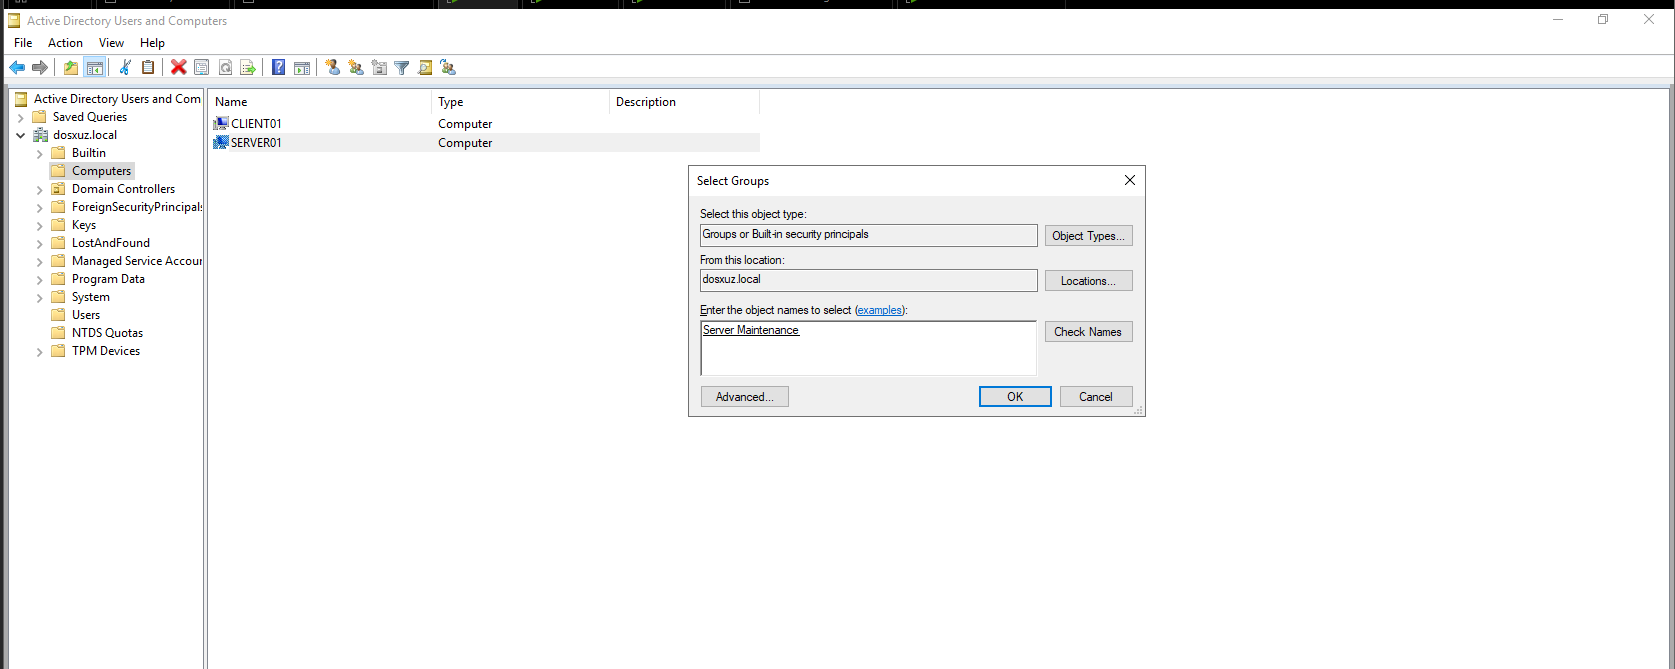The image size is (1675, 669).
Task: Click the Back arrow in toolbar
Action: [17, 67]
